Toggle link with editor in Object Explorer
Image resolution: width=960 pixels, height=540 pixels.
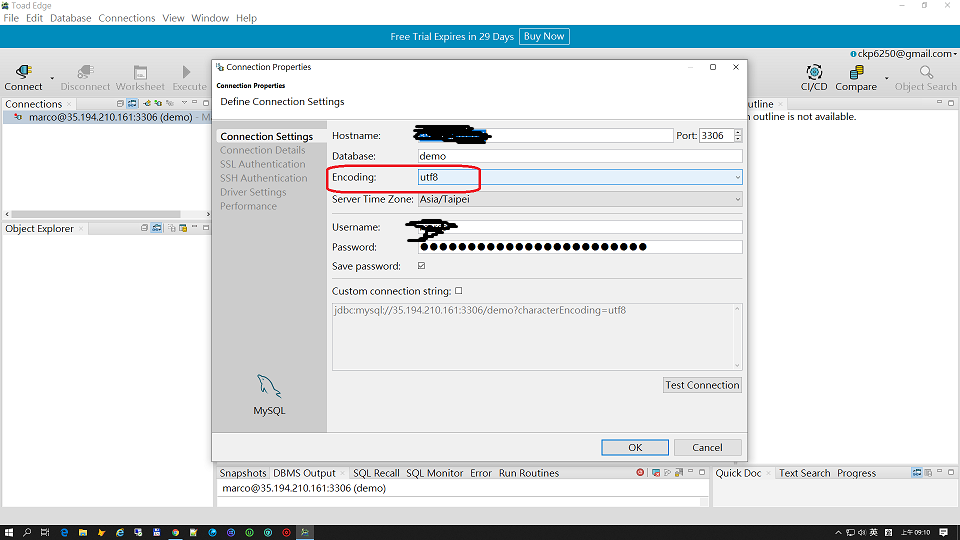157,228
